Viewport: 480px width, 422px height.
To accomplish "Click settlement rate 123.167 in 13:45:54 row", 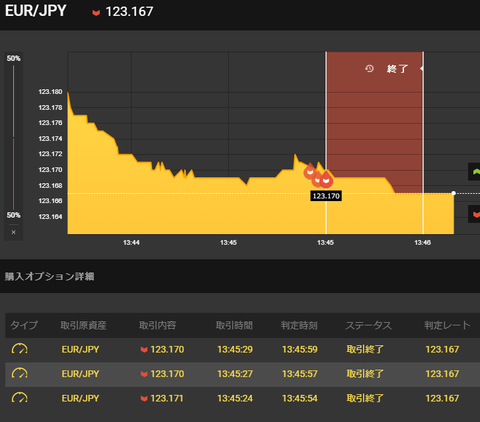I will 442,398.
